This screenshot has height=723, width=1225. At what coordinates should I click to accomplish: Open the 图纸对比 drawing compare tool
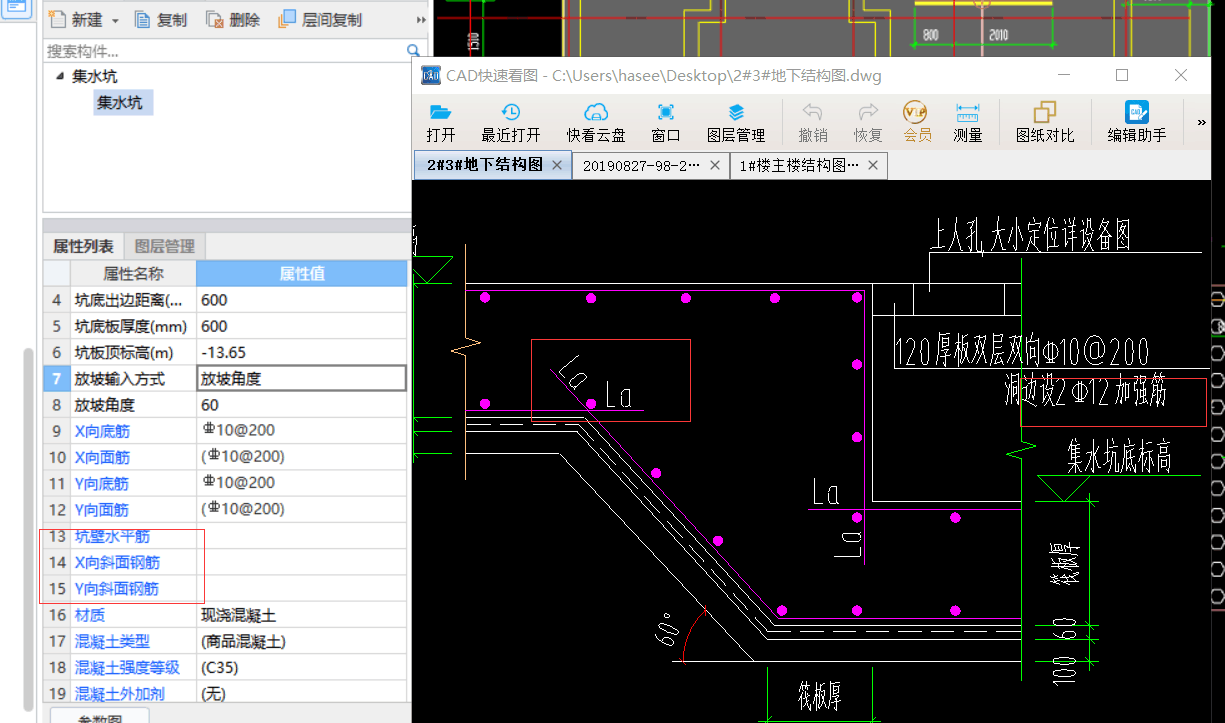tap(1045, 122)
